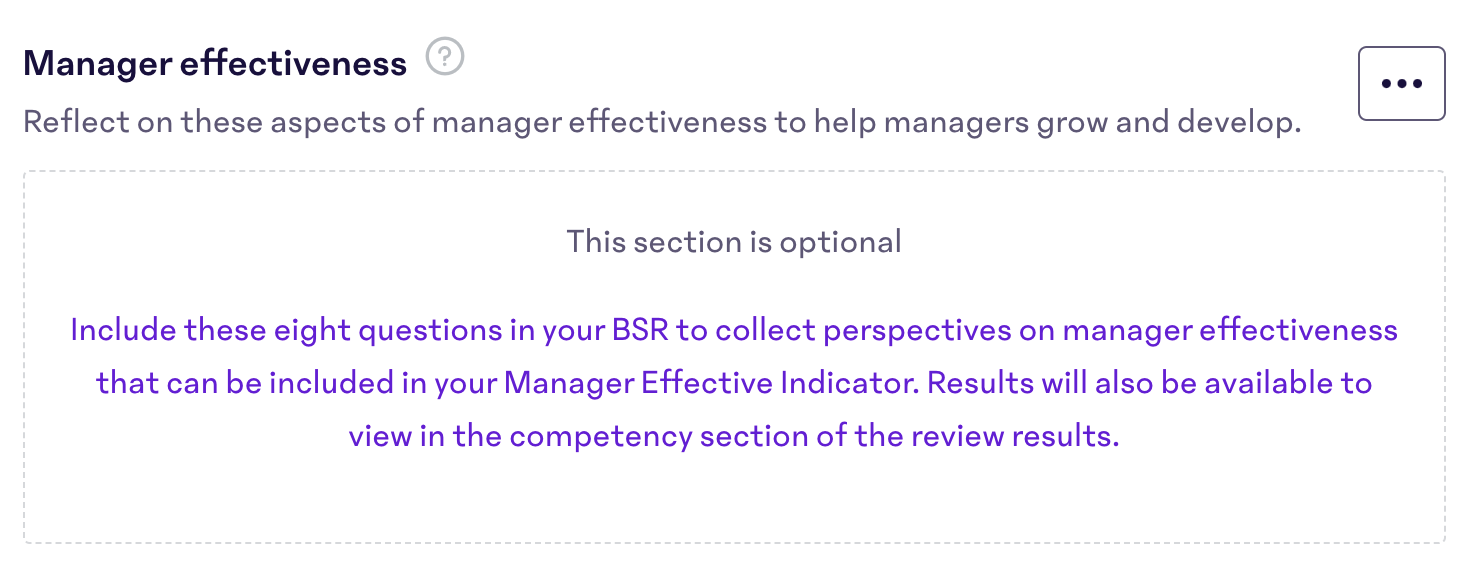Click the 'Include these eight questions' line
The width and height of the screenshot is (1478, 572).
tap(734, 330)
